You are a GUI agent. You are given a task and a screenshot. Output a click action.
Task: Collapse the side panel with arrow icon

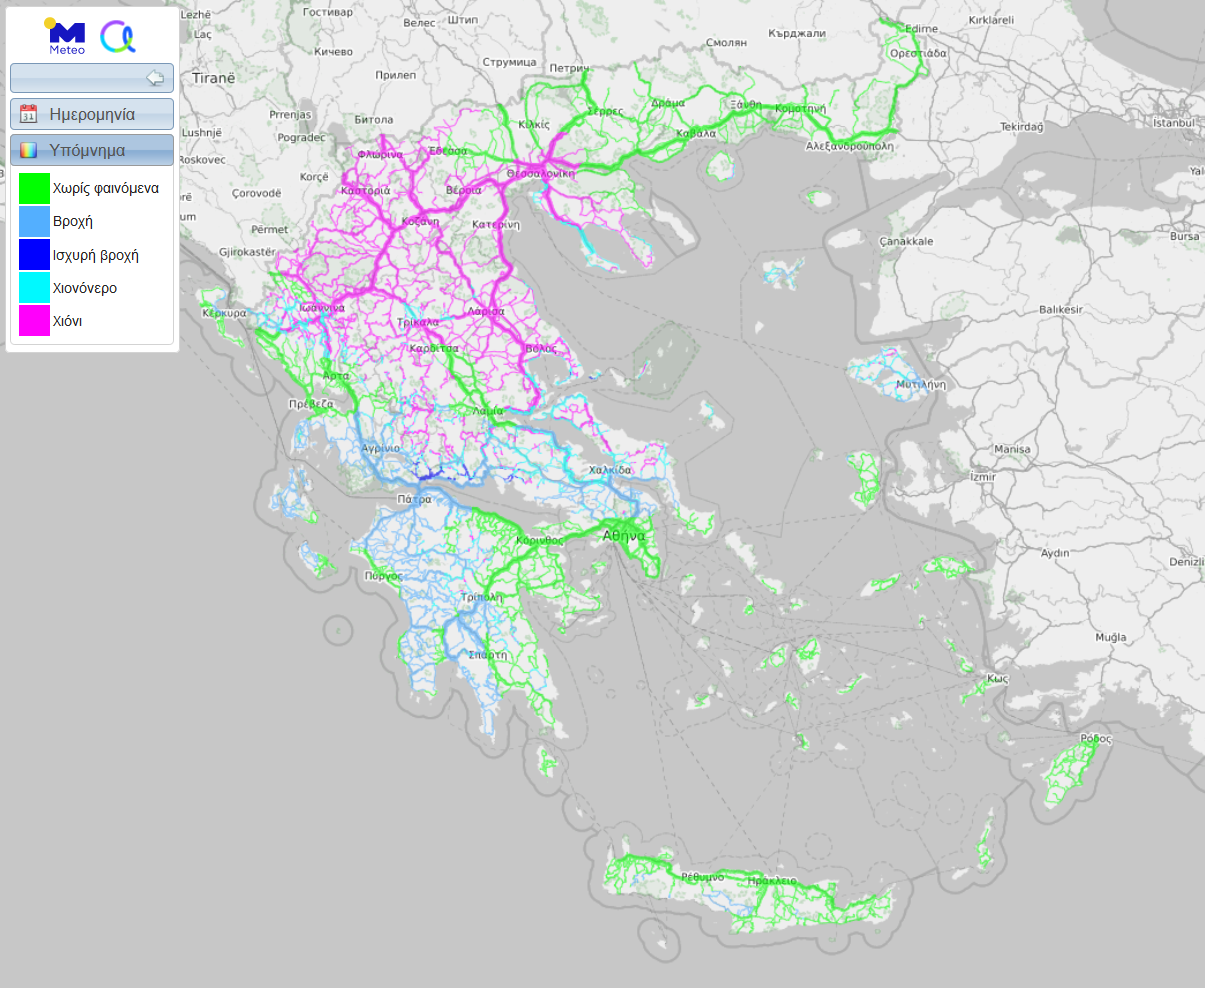tap(155, 78)
